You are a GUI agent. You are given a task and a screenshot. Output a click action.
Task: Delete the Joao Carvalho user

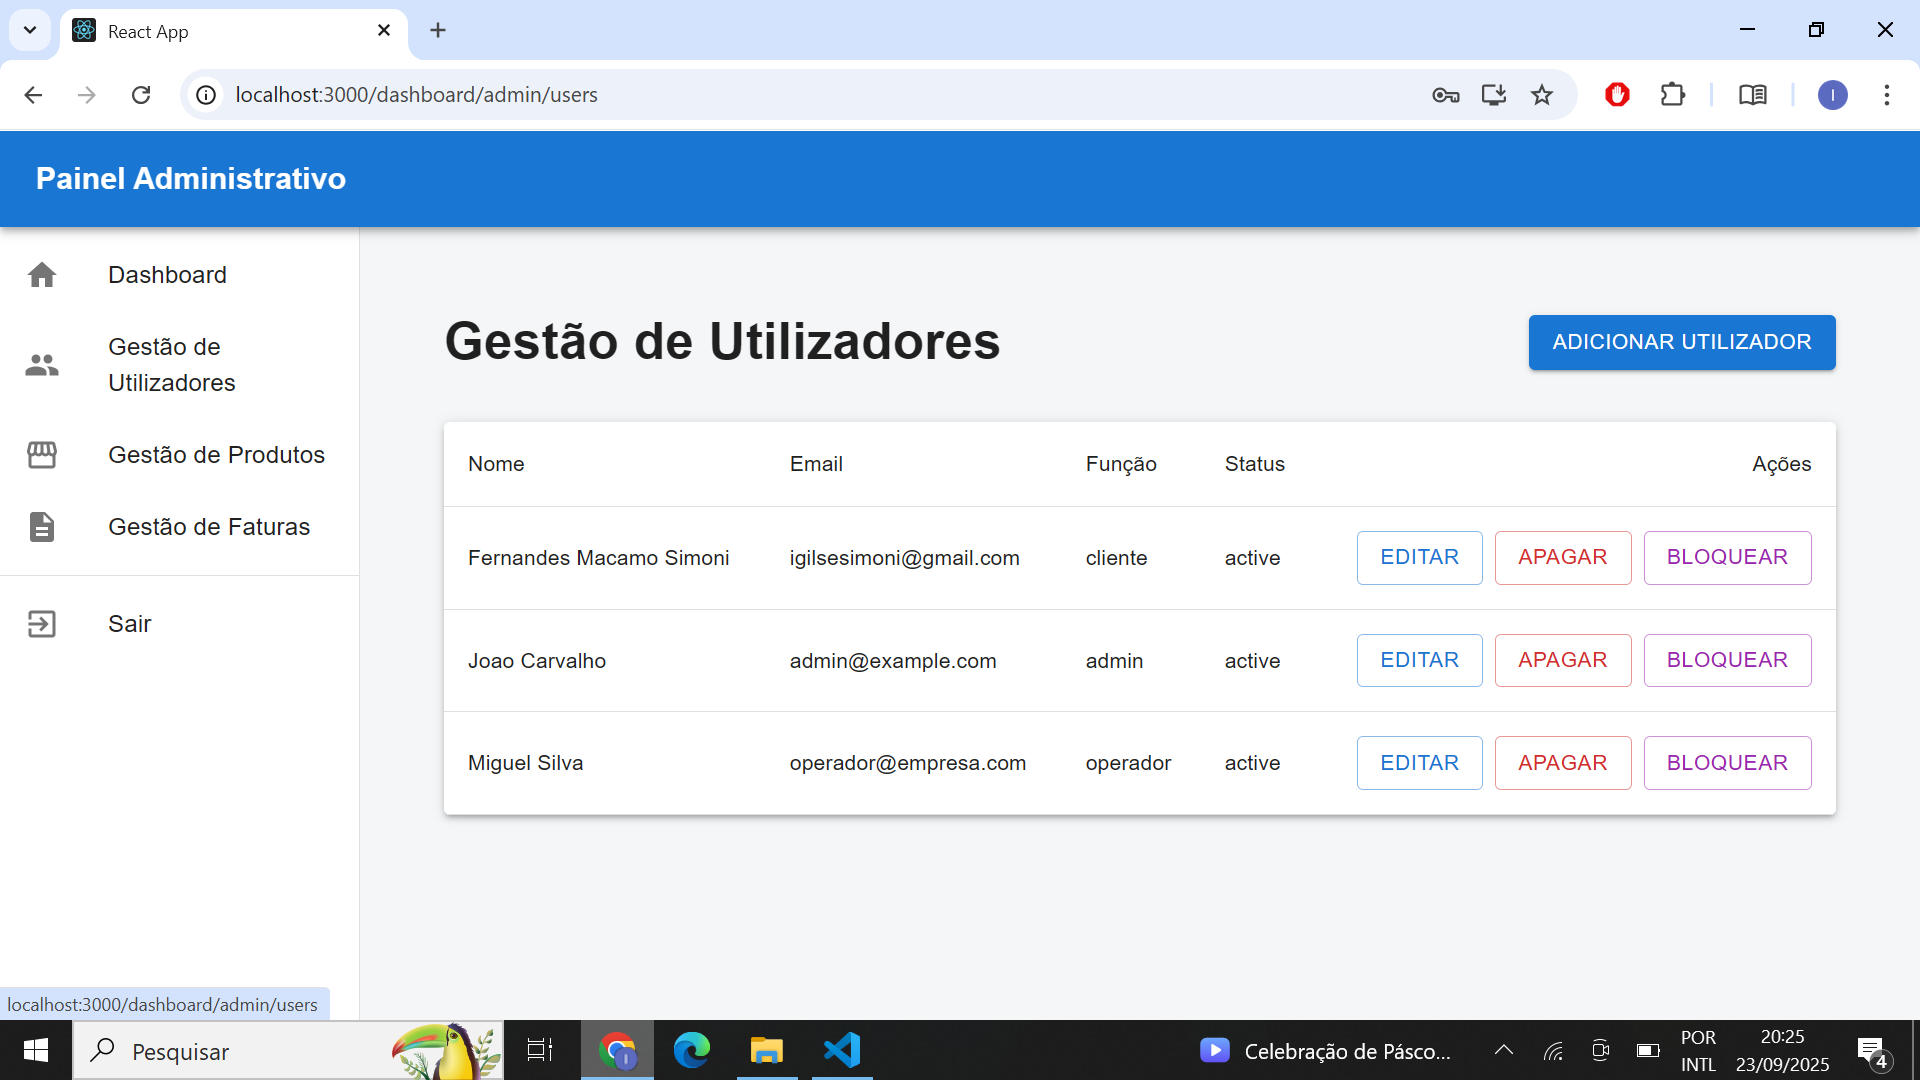1562,660
